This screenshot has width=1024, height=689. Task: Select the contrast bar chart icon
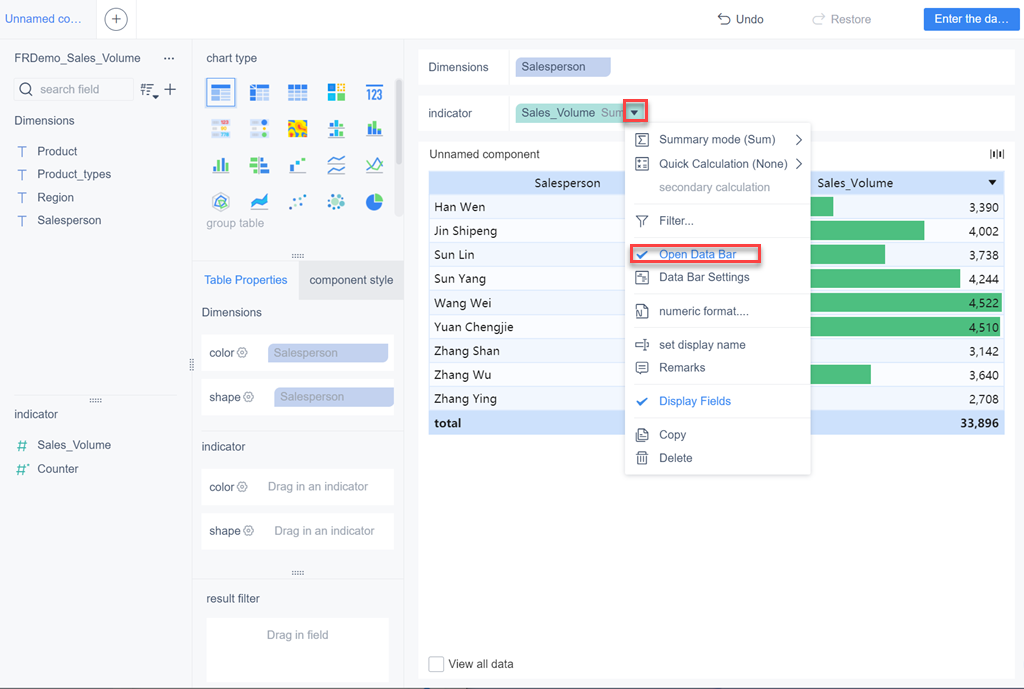[259, 165]
